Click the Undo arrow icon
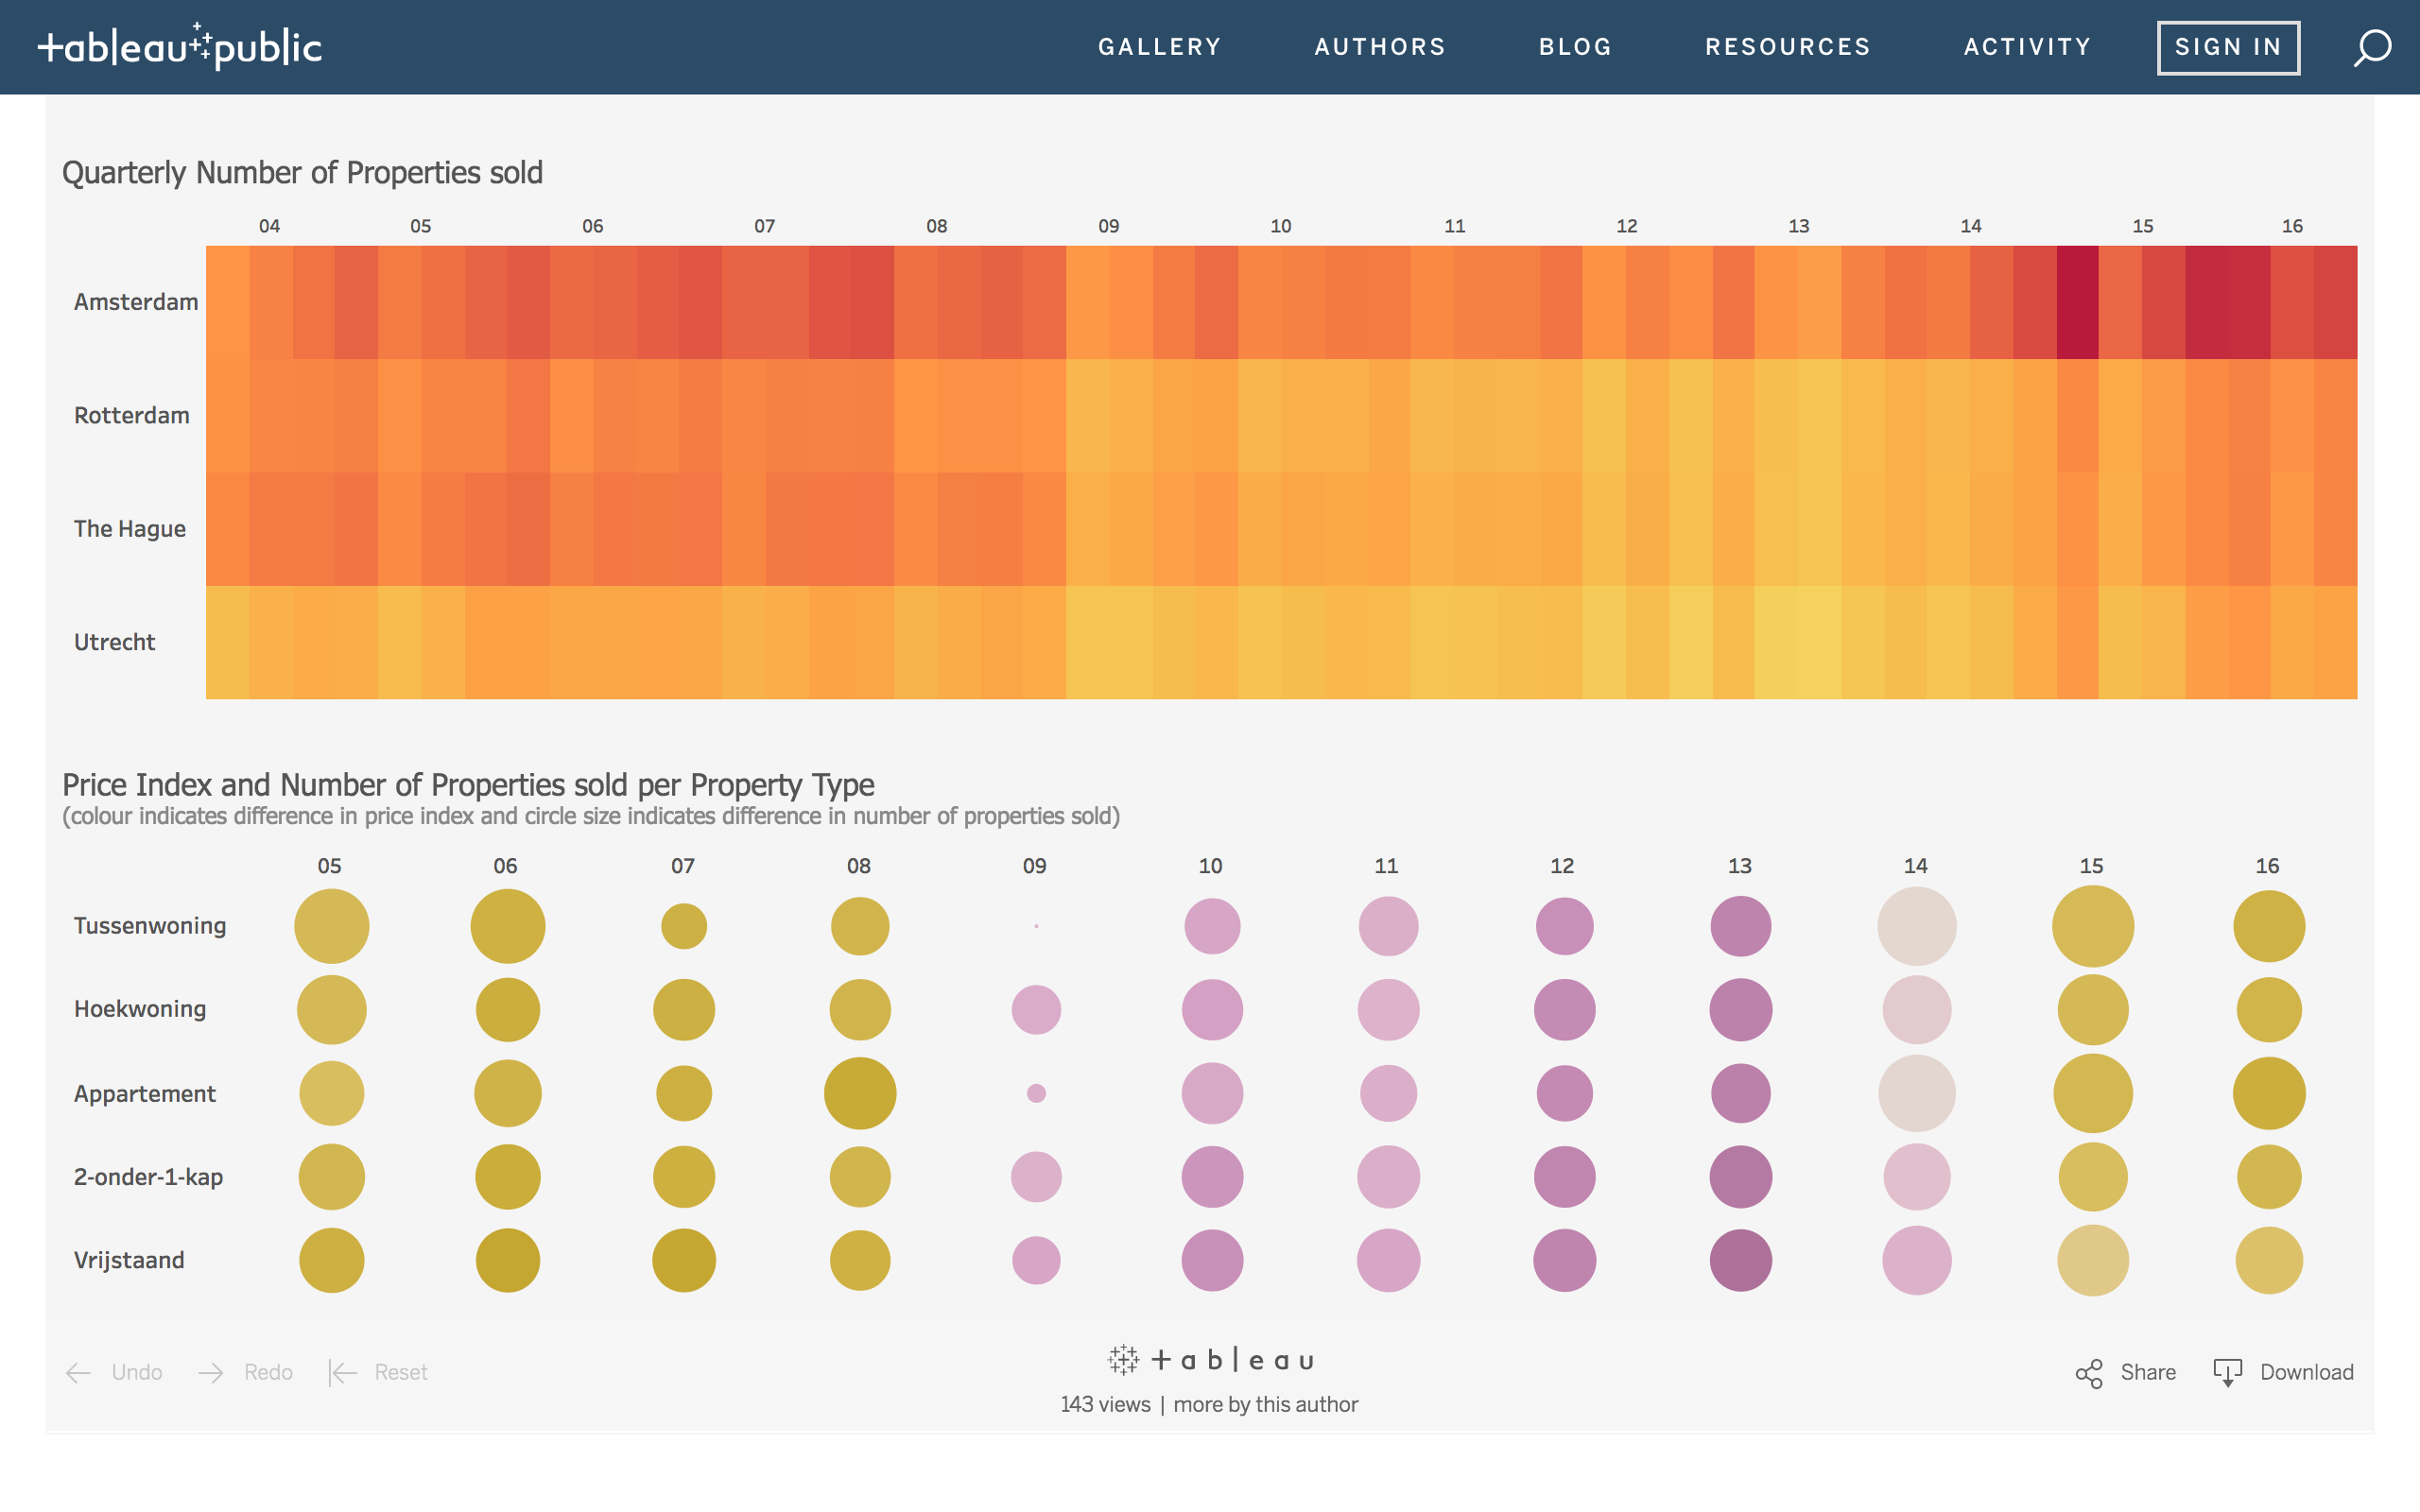This screenshot has width=2420, height=1512. [x=79, y=1373]
